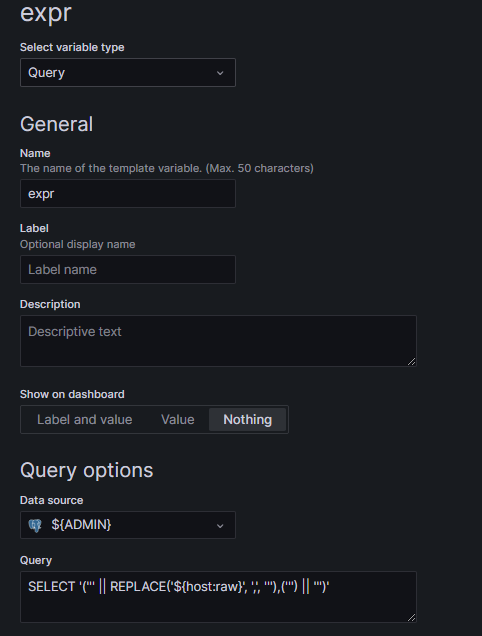Click the Query textarea resize grip
The height and width of the screenshot is (636, 482).
411,617
